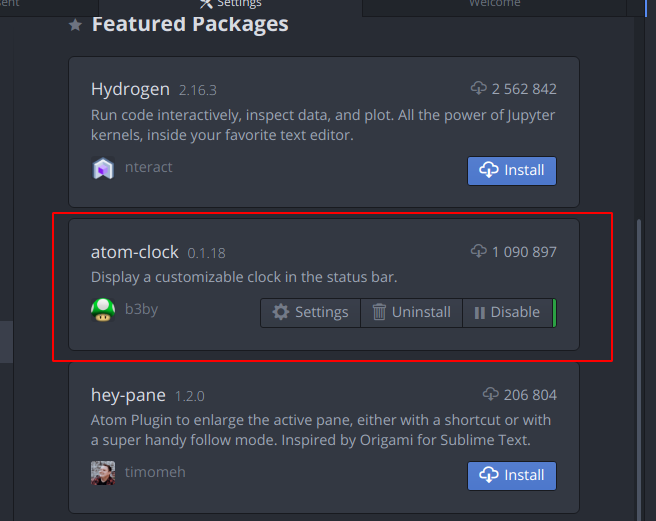Open atom-clock Settings
Screen dimensions: 656x521
coord(310,313)
